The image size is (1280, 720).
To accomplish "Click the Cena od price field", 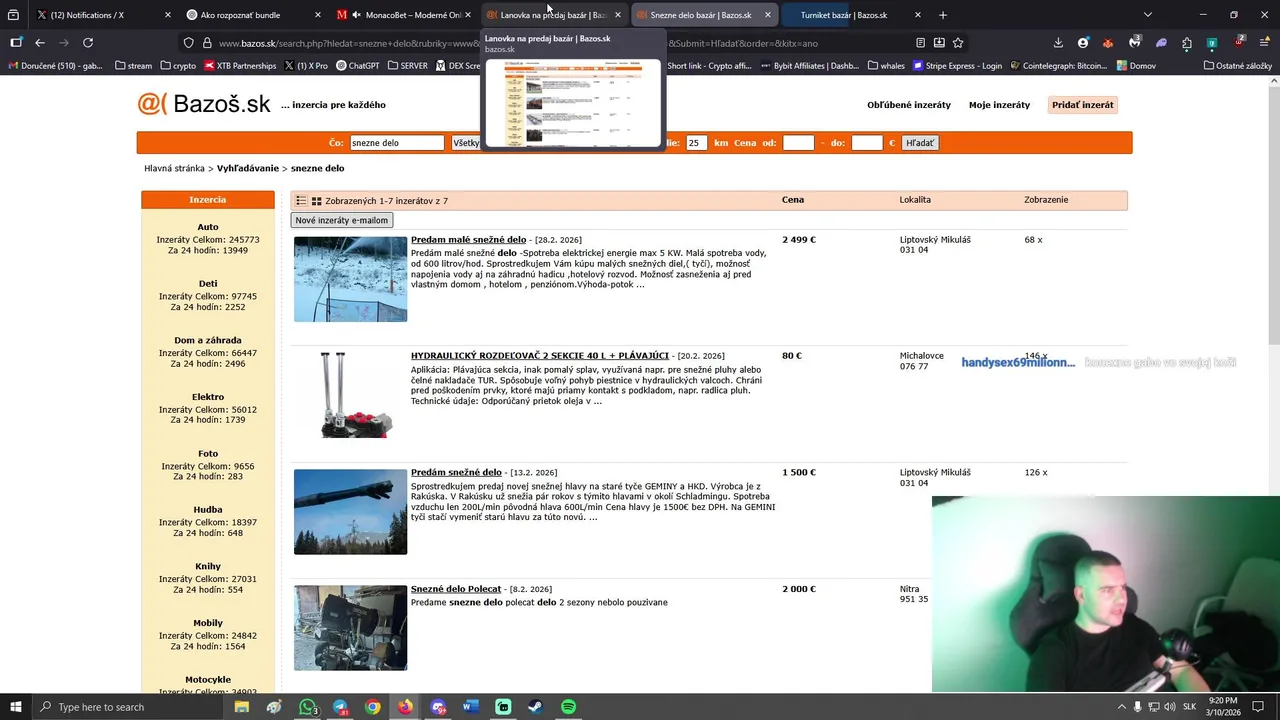I will [798, 143].
